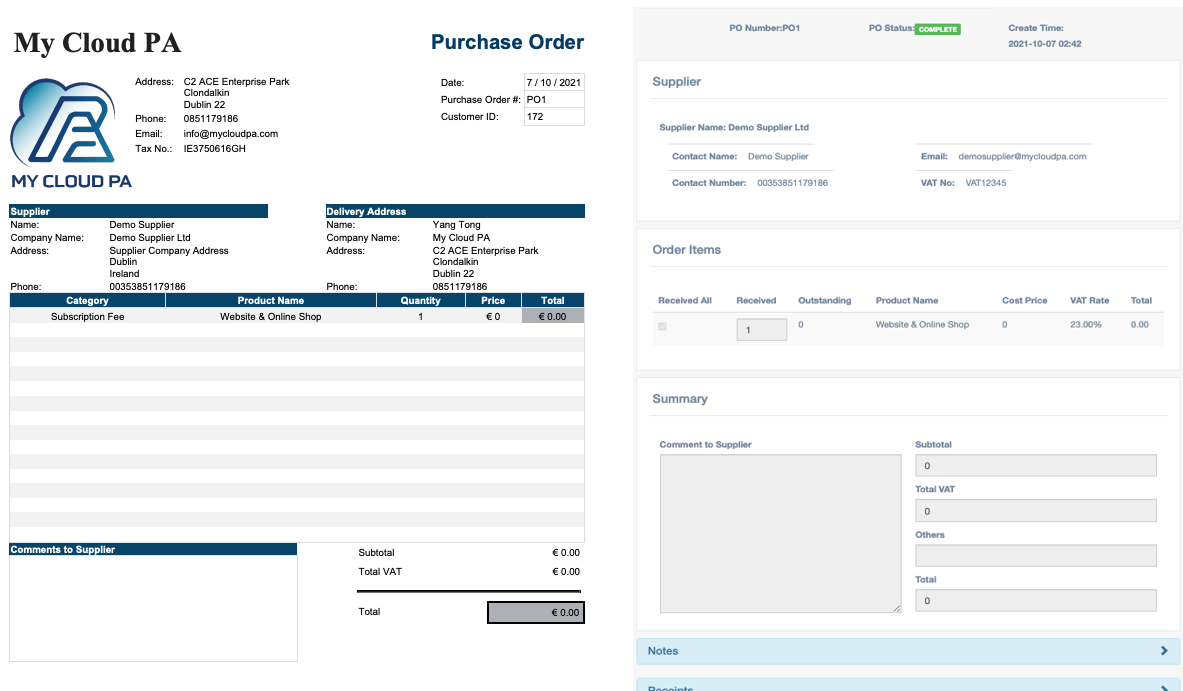Click the Supplier Name: Demo Supplier Ltd text

pos(734,127)
